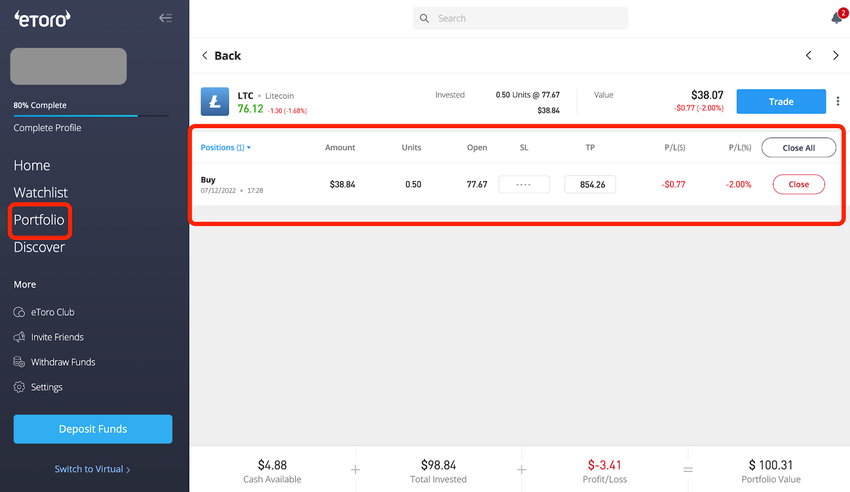Viewport: 850px width, 492px height.
Task: Click Switch to Virtual link
Action: click(x=92, y=469)
